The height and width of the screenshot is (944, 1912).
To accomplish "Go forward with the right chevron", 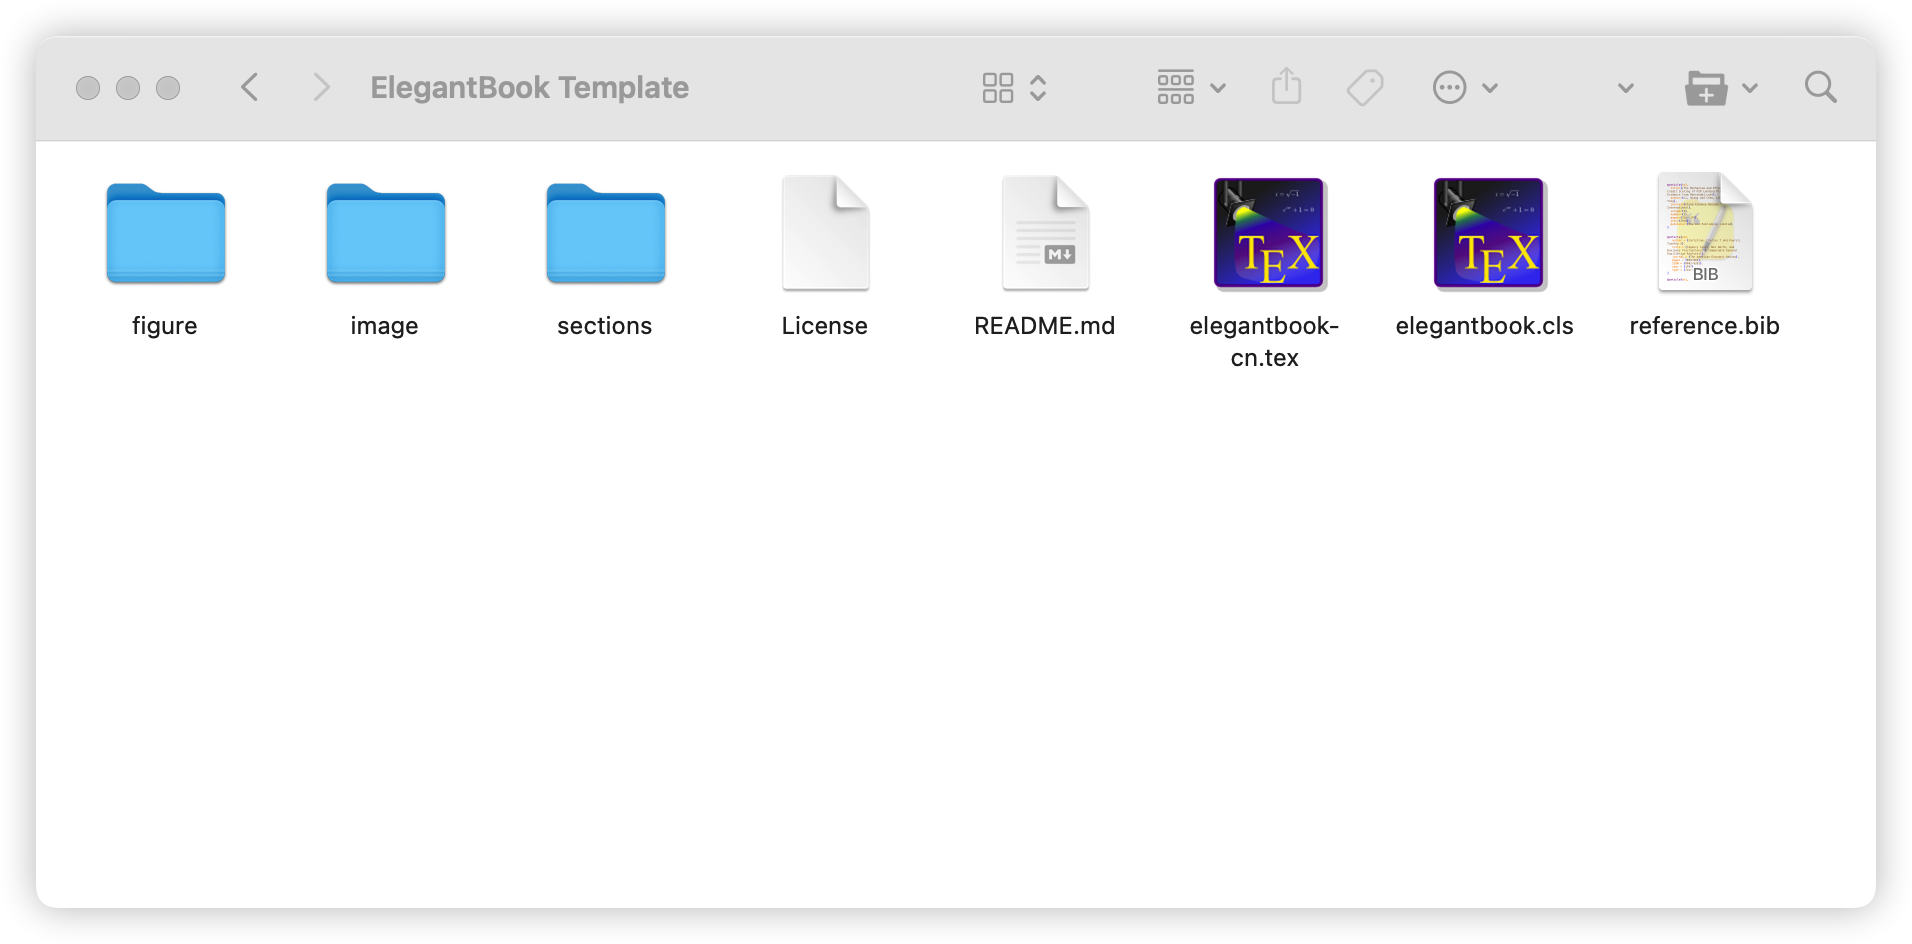I will coord(321,88).
